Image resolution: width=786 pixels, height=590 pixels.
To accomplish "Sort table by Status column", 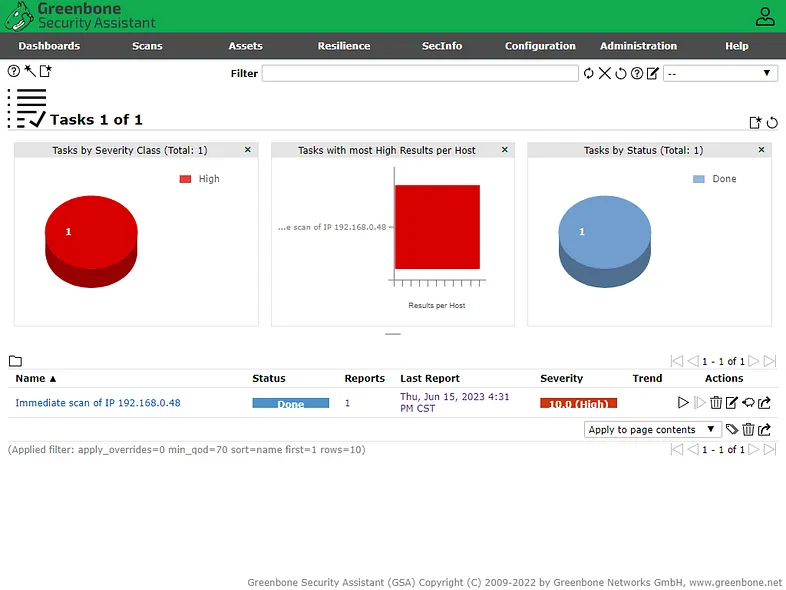I will [x=269, y=378].
